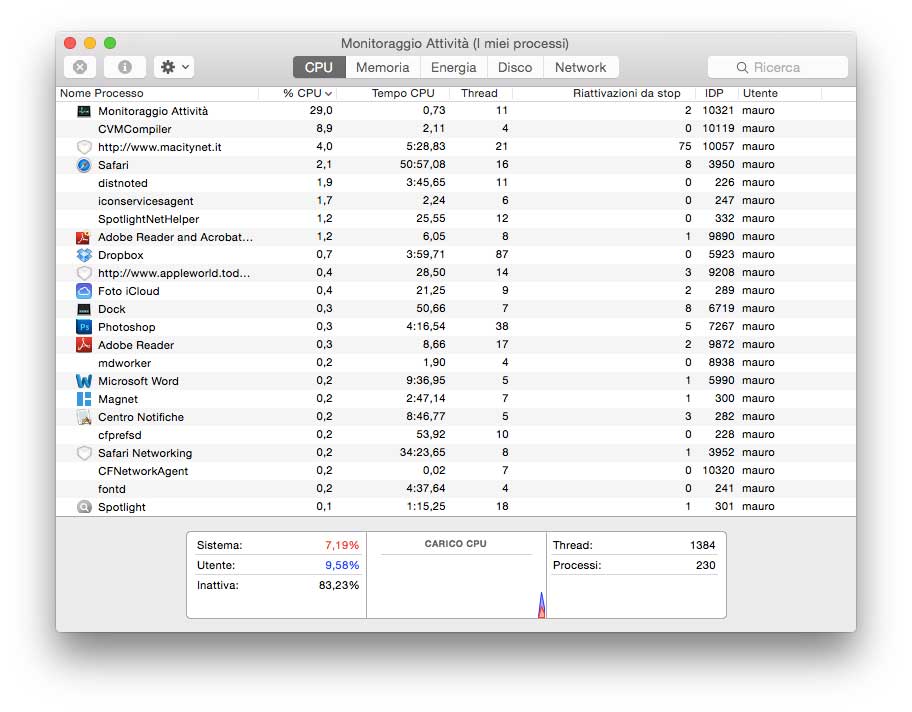Click the red close window button
Image resolution: width=912 pixels, height=712 pixels.
click(70, 43)
